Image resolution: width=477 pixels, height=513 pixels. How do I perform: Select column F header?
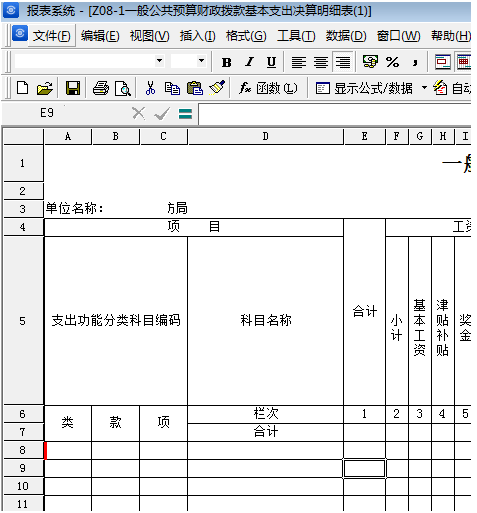click(x=397, y=137)
